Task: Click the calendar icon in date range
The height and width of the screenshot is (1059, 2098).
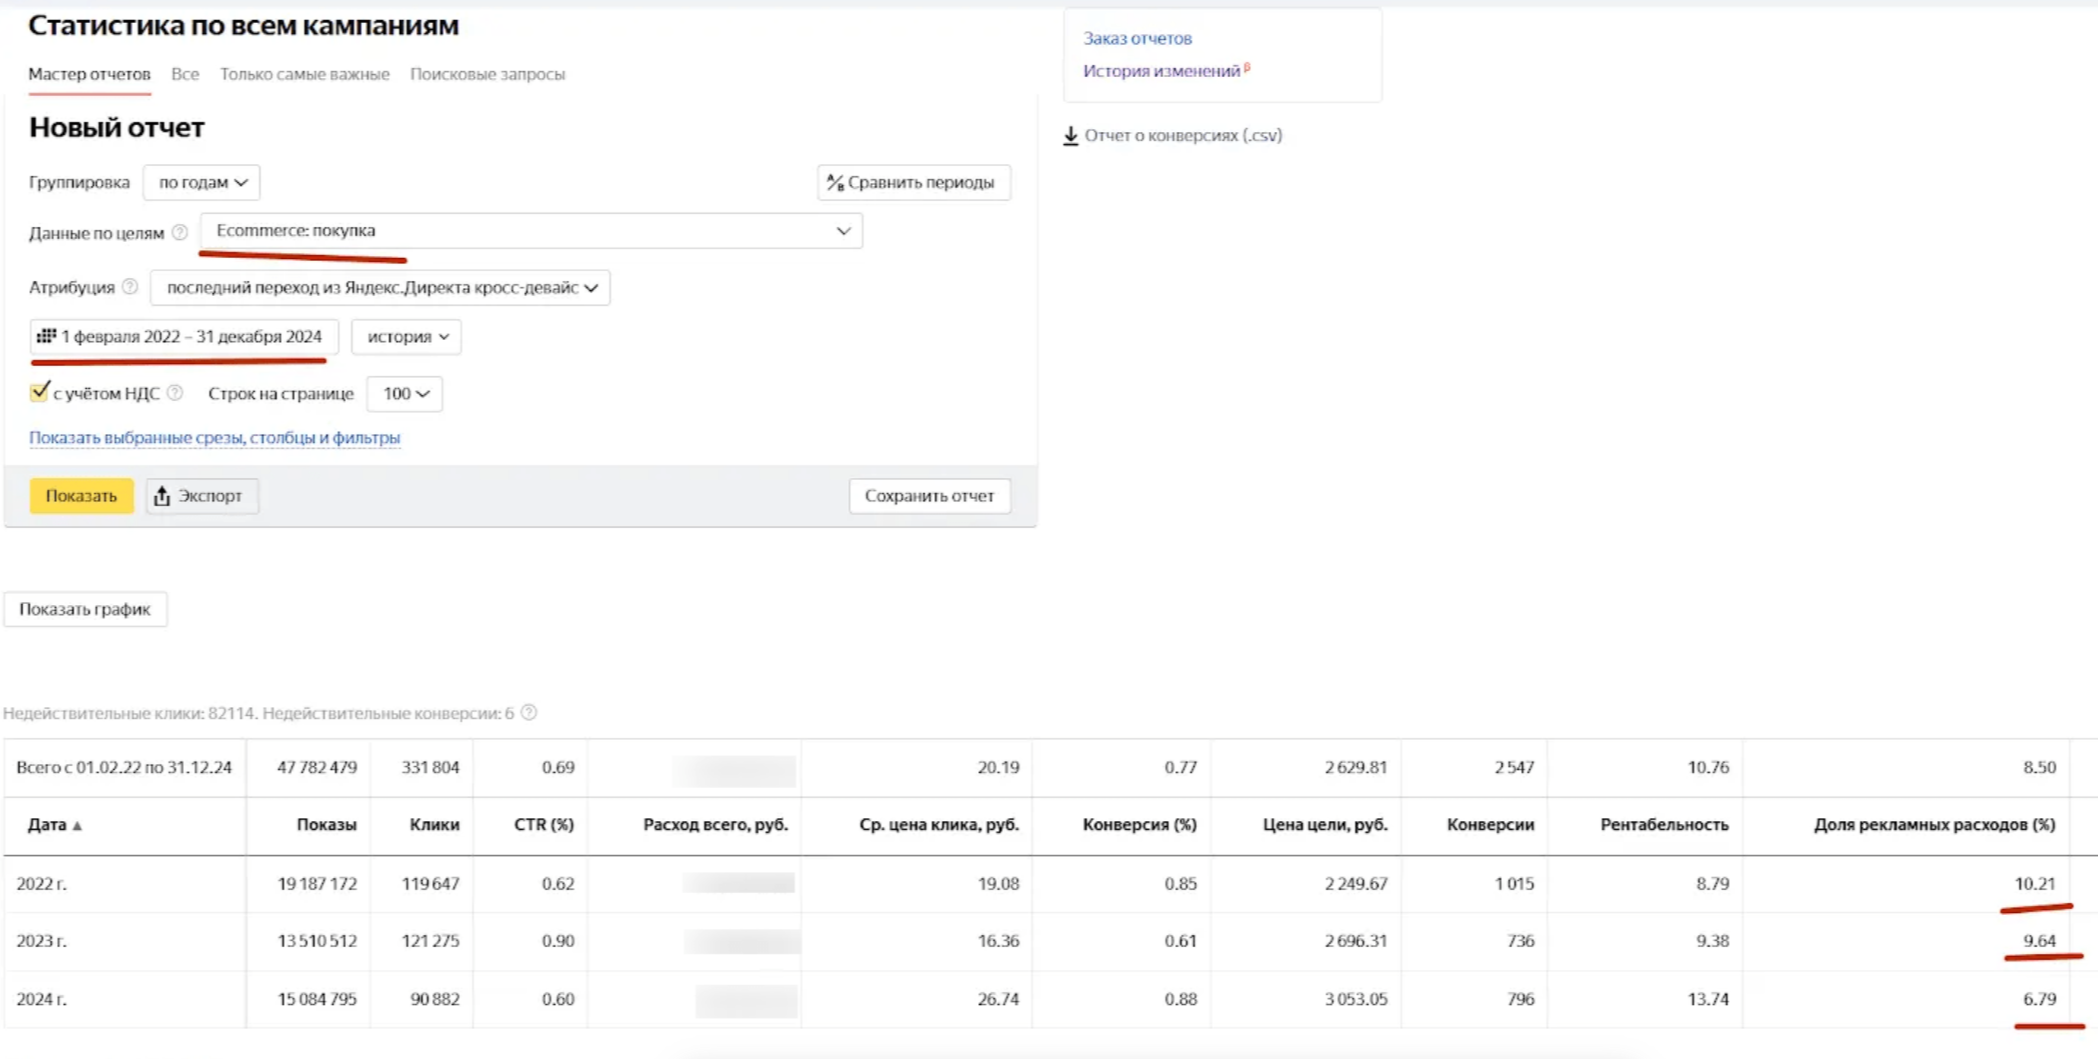Action: [46, 336]
